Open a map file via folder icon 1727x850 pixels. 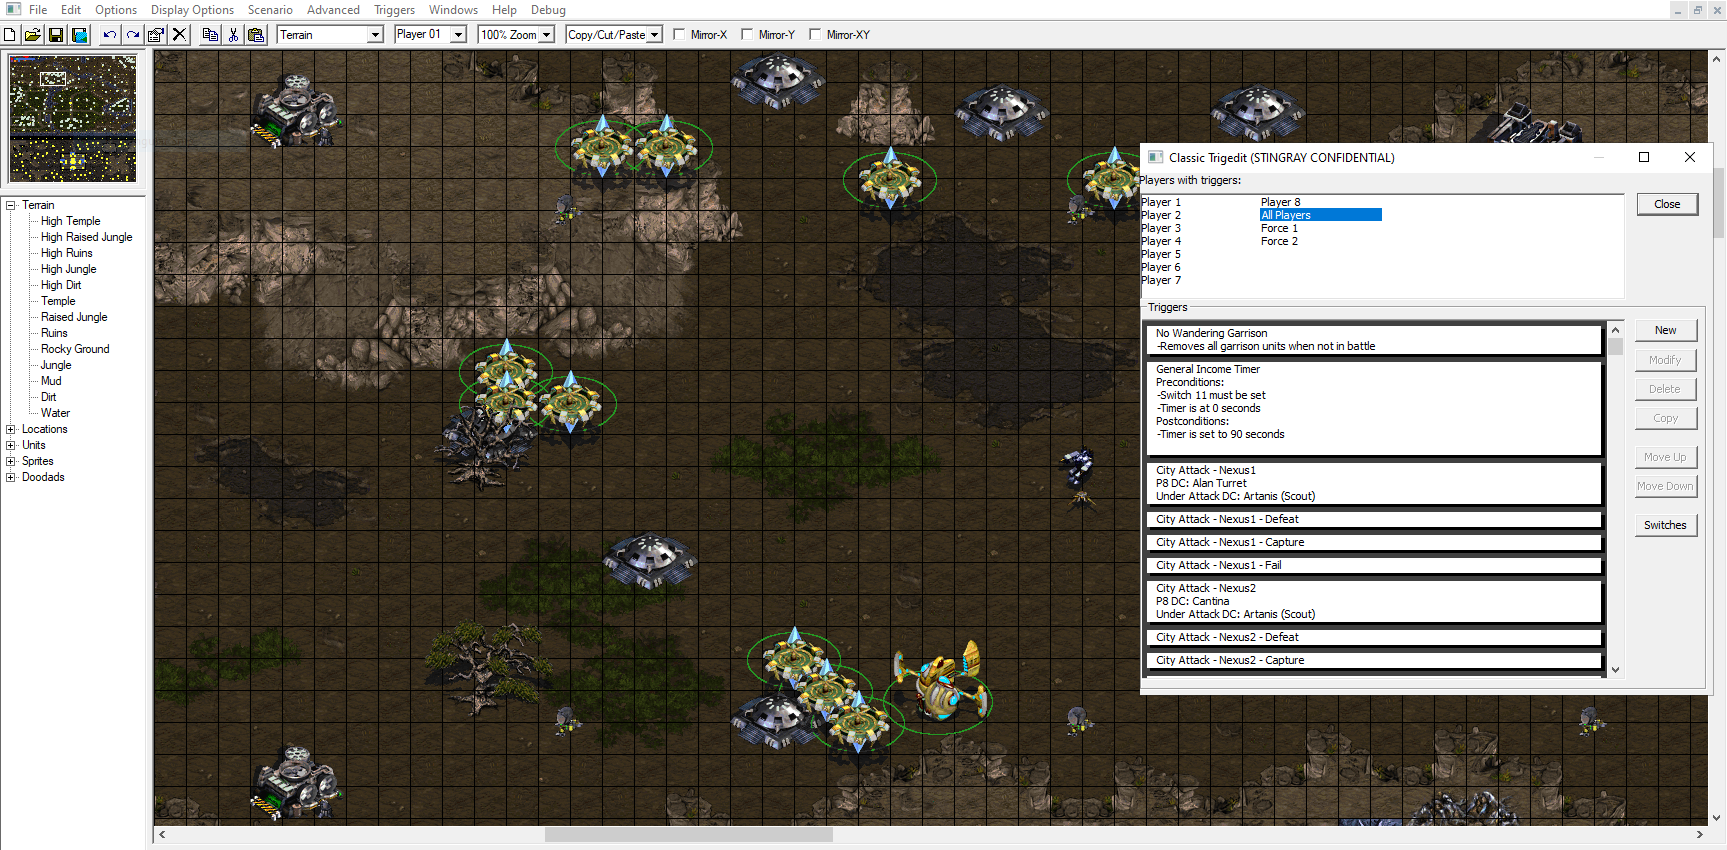(x=33, y=35)
